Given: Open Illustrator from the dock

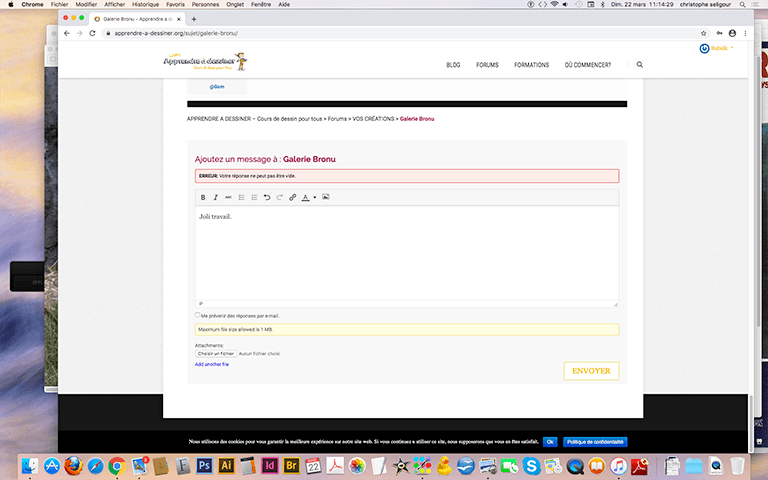Looking at the screenshot, I should pyautogui.click(x=226, y=465).
